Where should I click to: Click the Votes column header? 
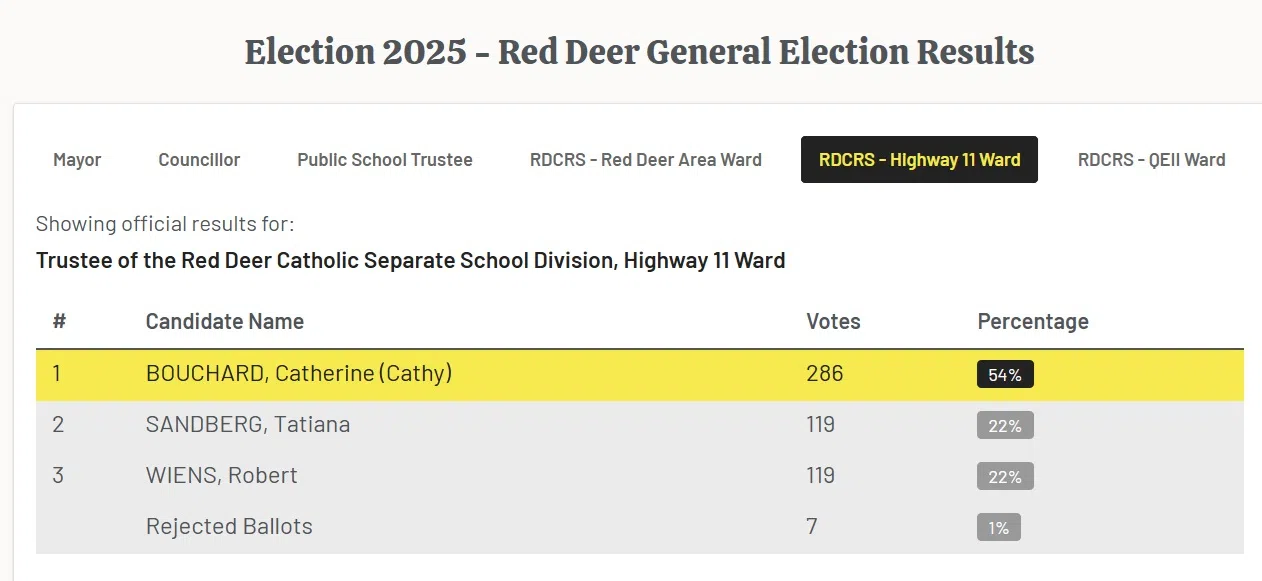[x=833, y=322]
